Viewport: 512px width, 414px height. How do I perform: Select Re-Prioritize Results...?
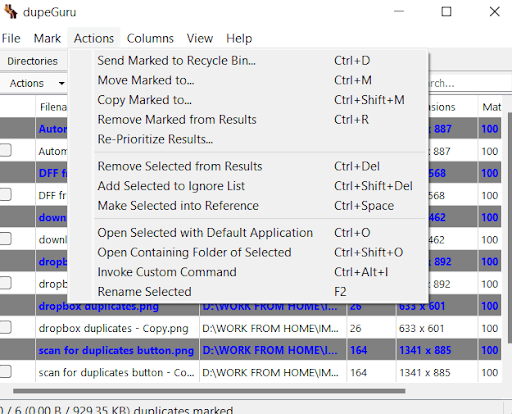248,139
